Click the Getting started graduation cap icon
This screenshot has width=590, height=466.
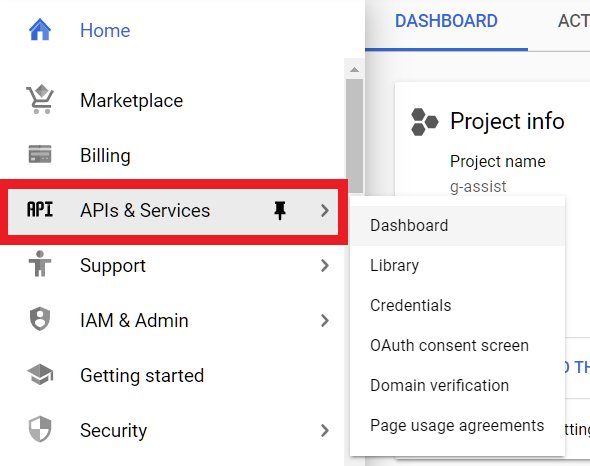40,375
